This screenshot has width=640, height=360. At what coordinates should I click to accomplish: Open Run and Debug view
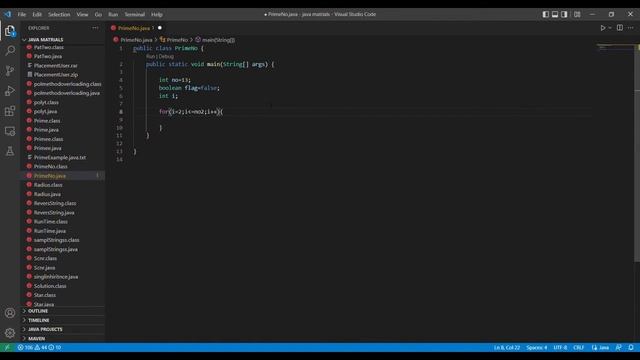click(10, 91)
